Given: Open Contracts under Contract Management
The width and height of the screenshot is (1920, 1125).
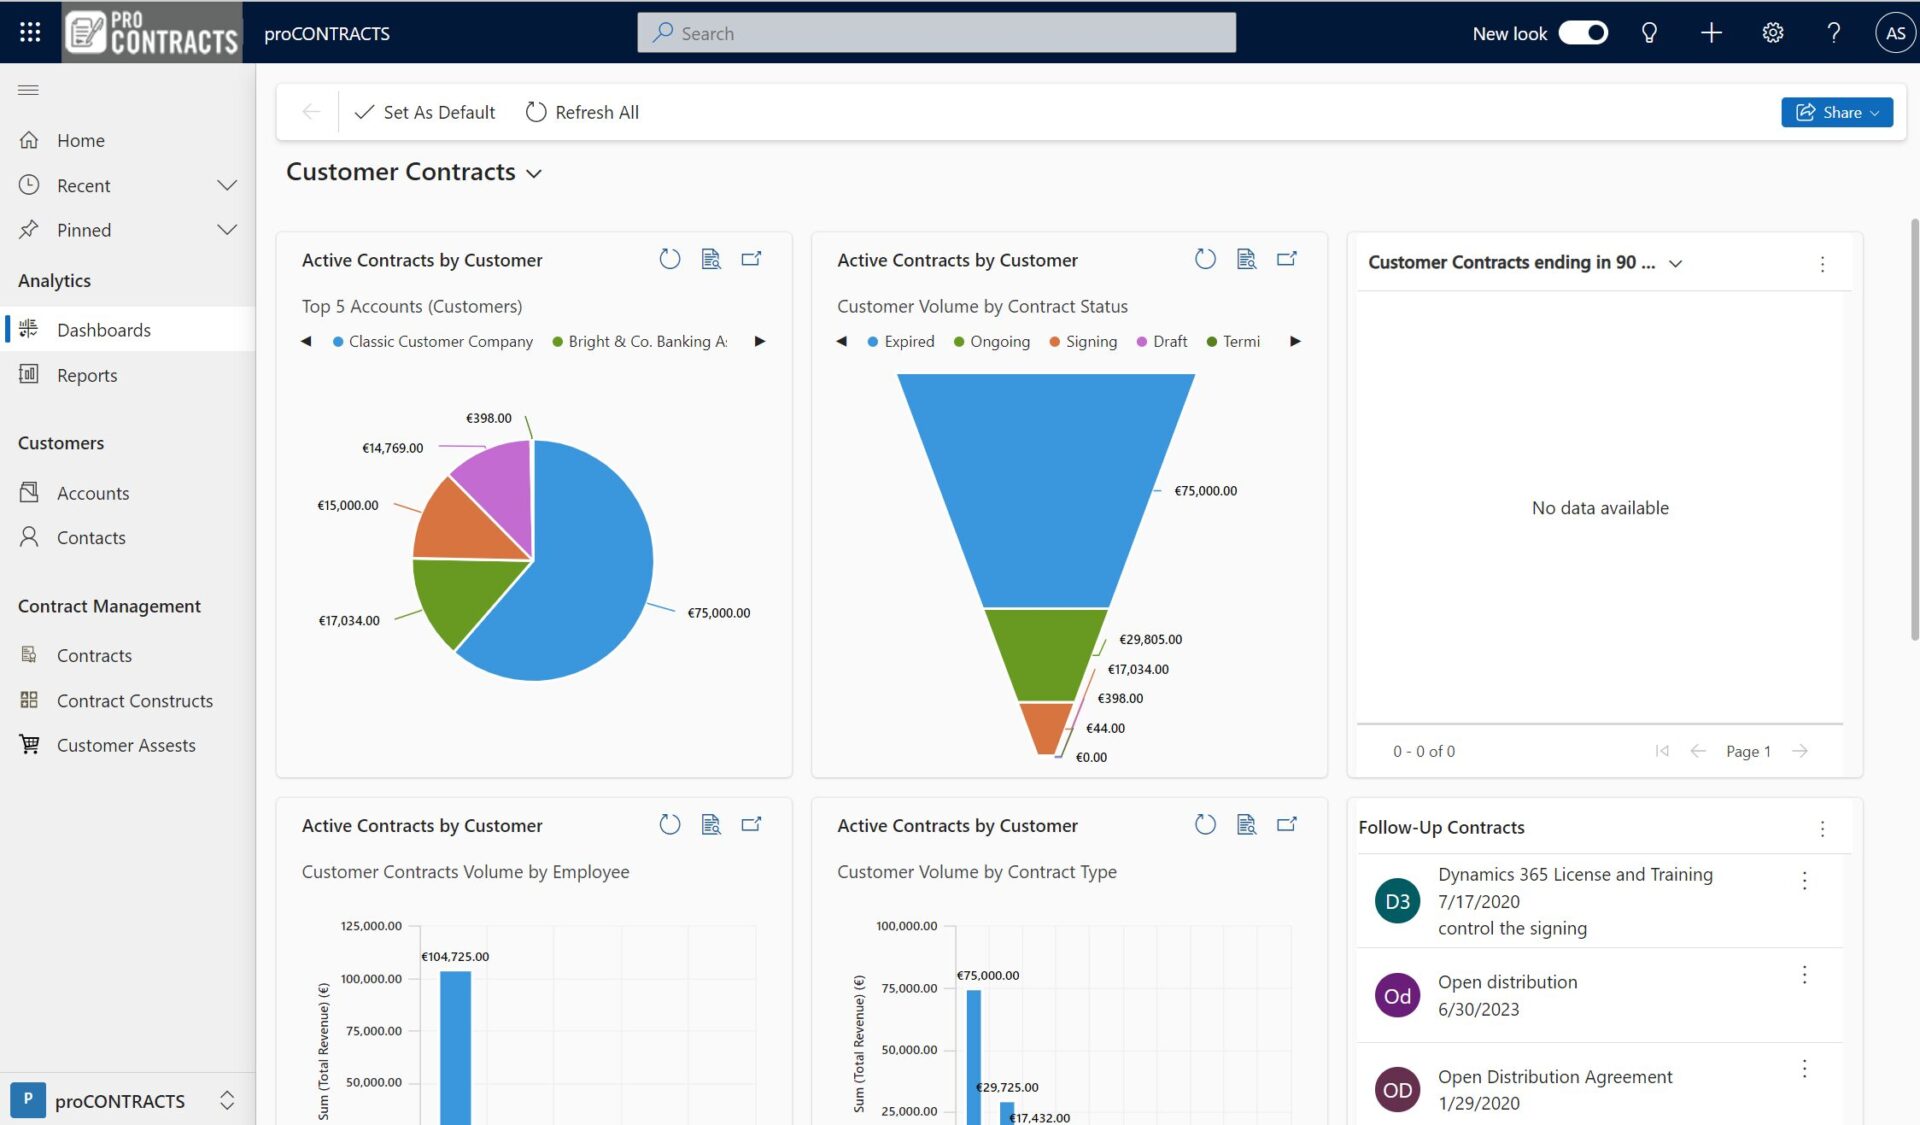Looking at the screenshot, I should click(x=95, y=655).
